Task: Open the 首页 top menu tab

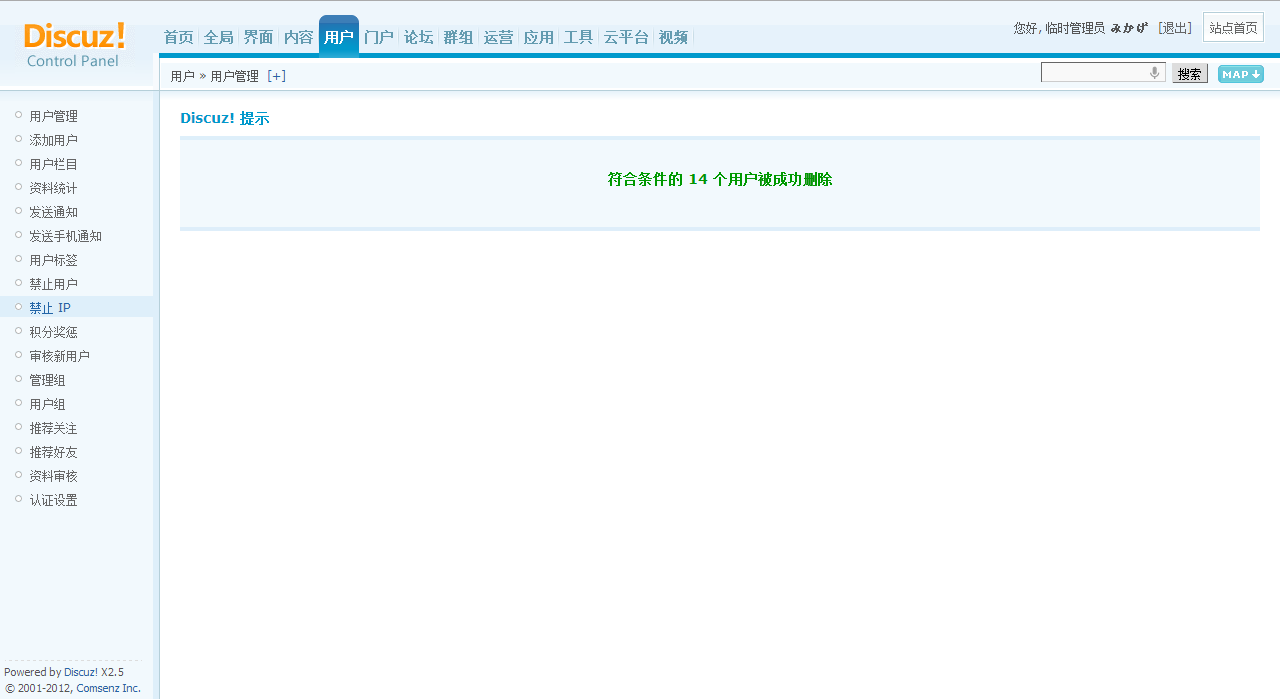Action: coord(179,38)
